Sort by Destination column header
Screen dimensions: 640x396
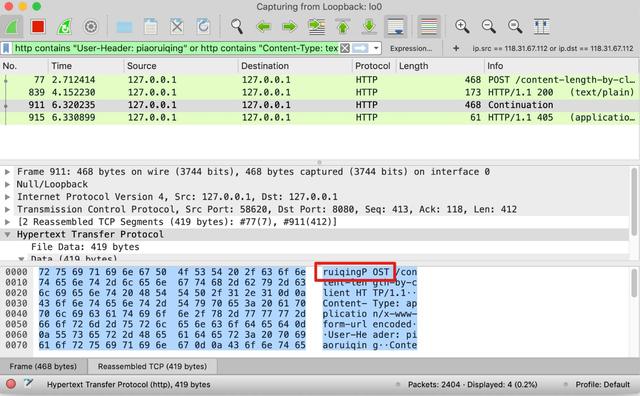(294, 66)
